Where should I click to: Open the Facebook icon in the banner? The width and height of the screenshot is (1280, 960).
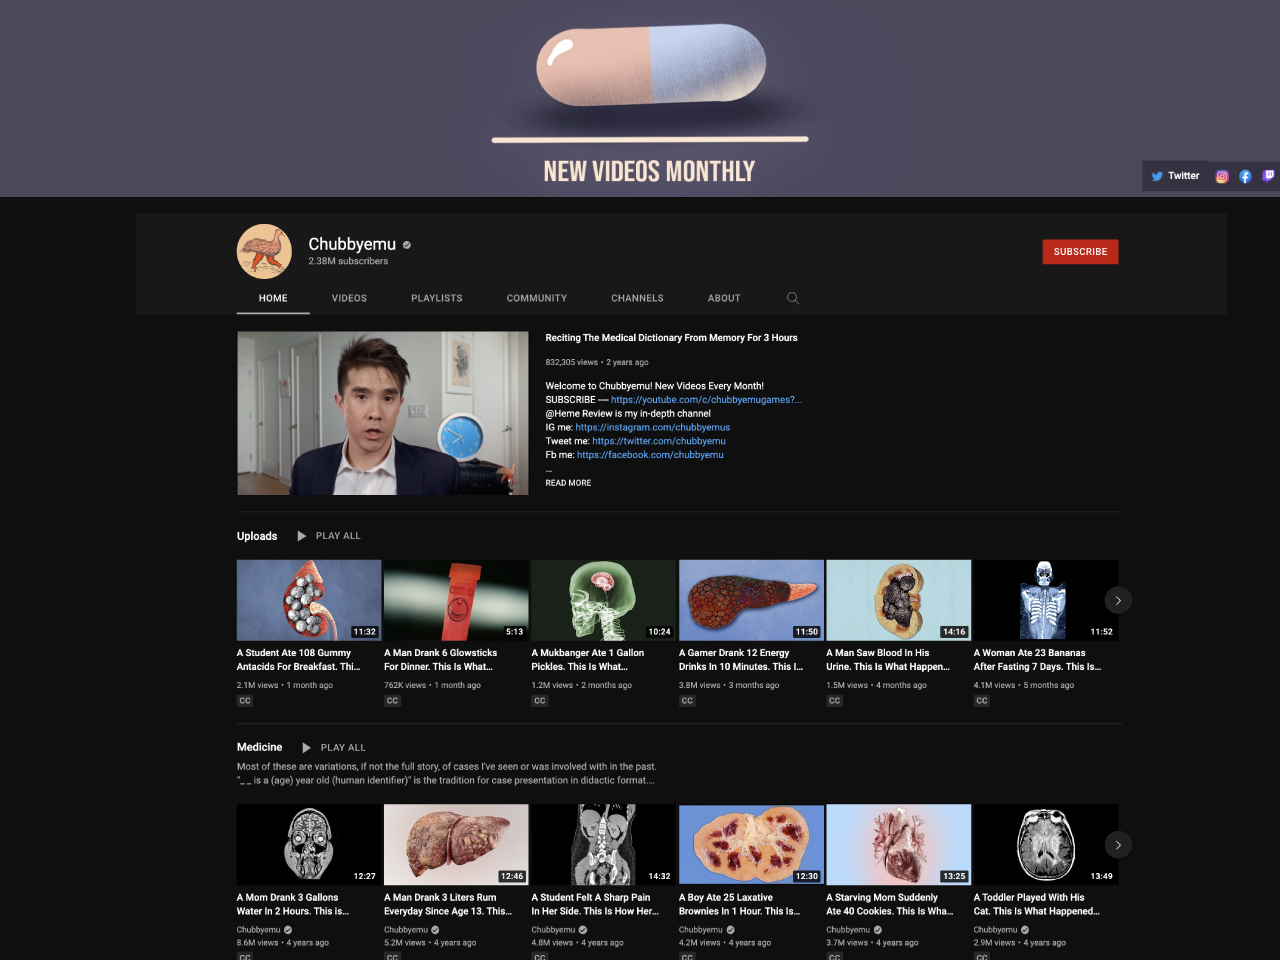1245,176
